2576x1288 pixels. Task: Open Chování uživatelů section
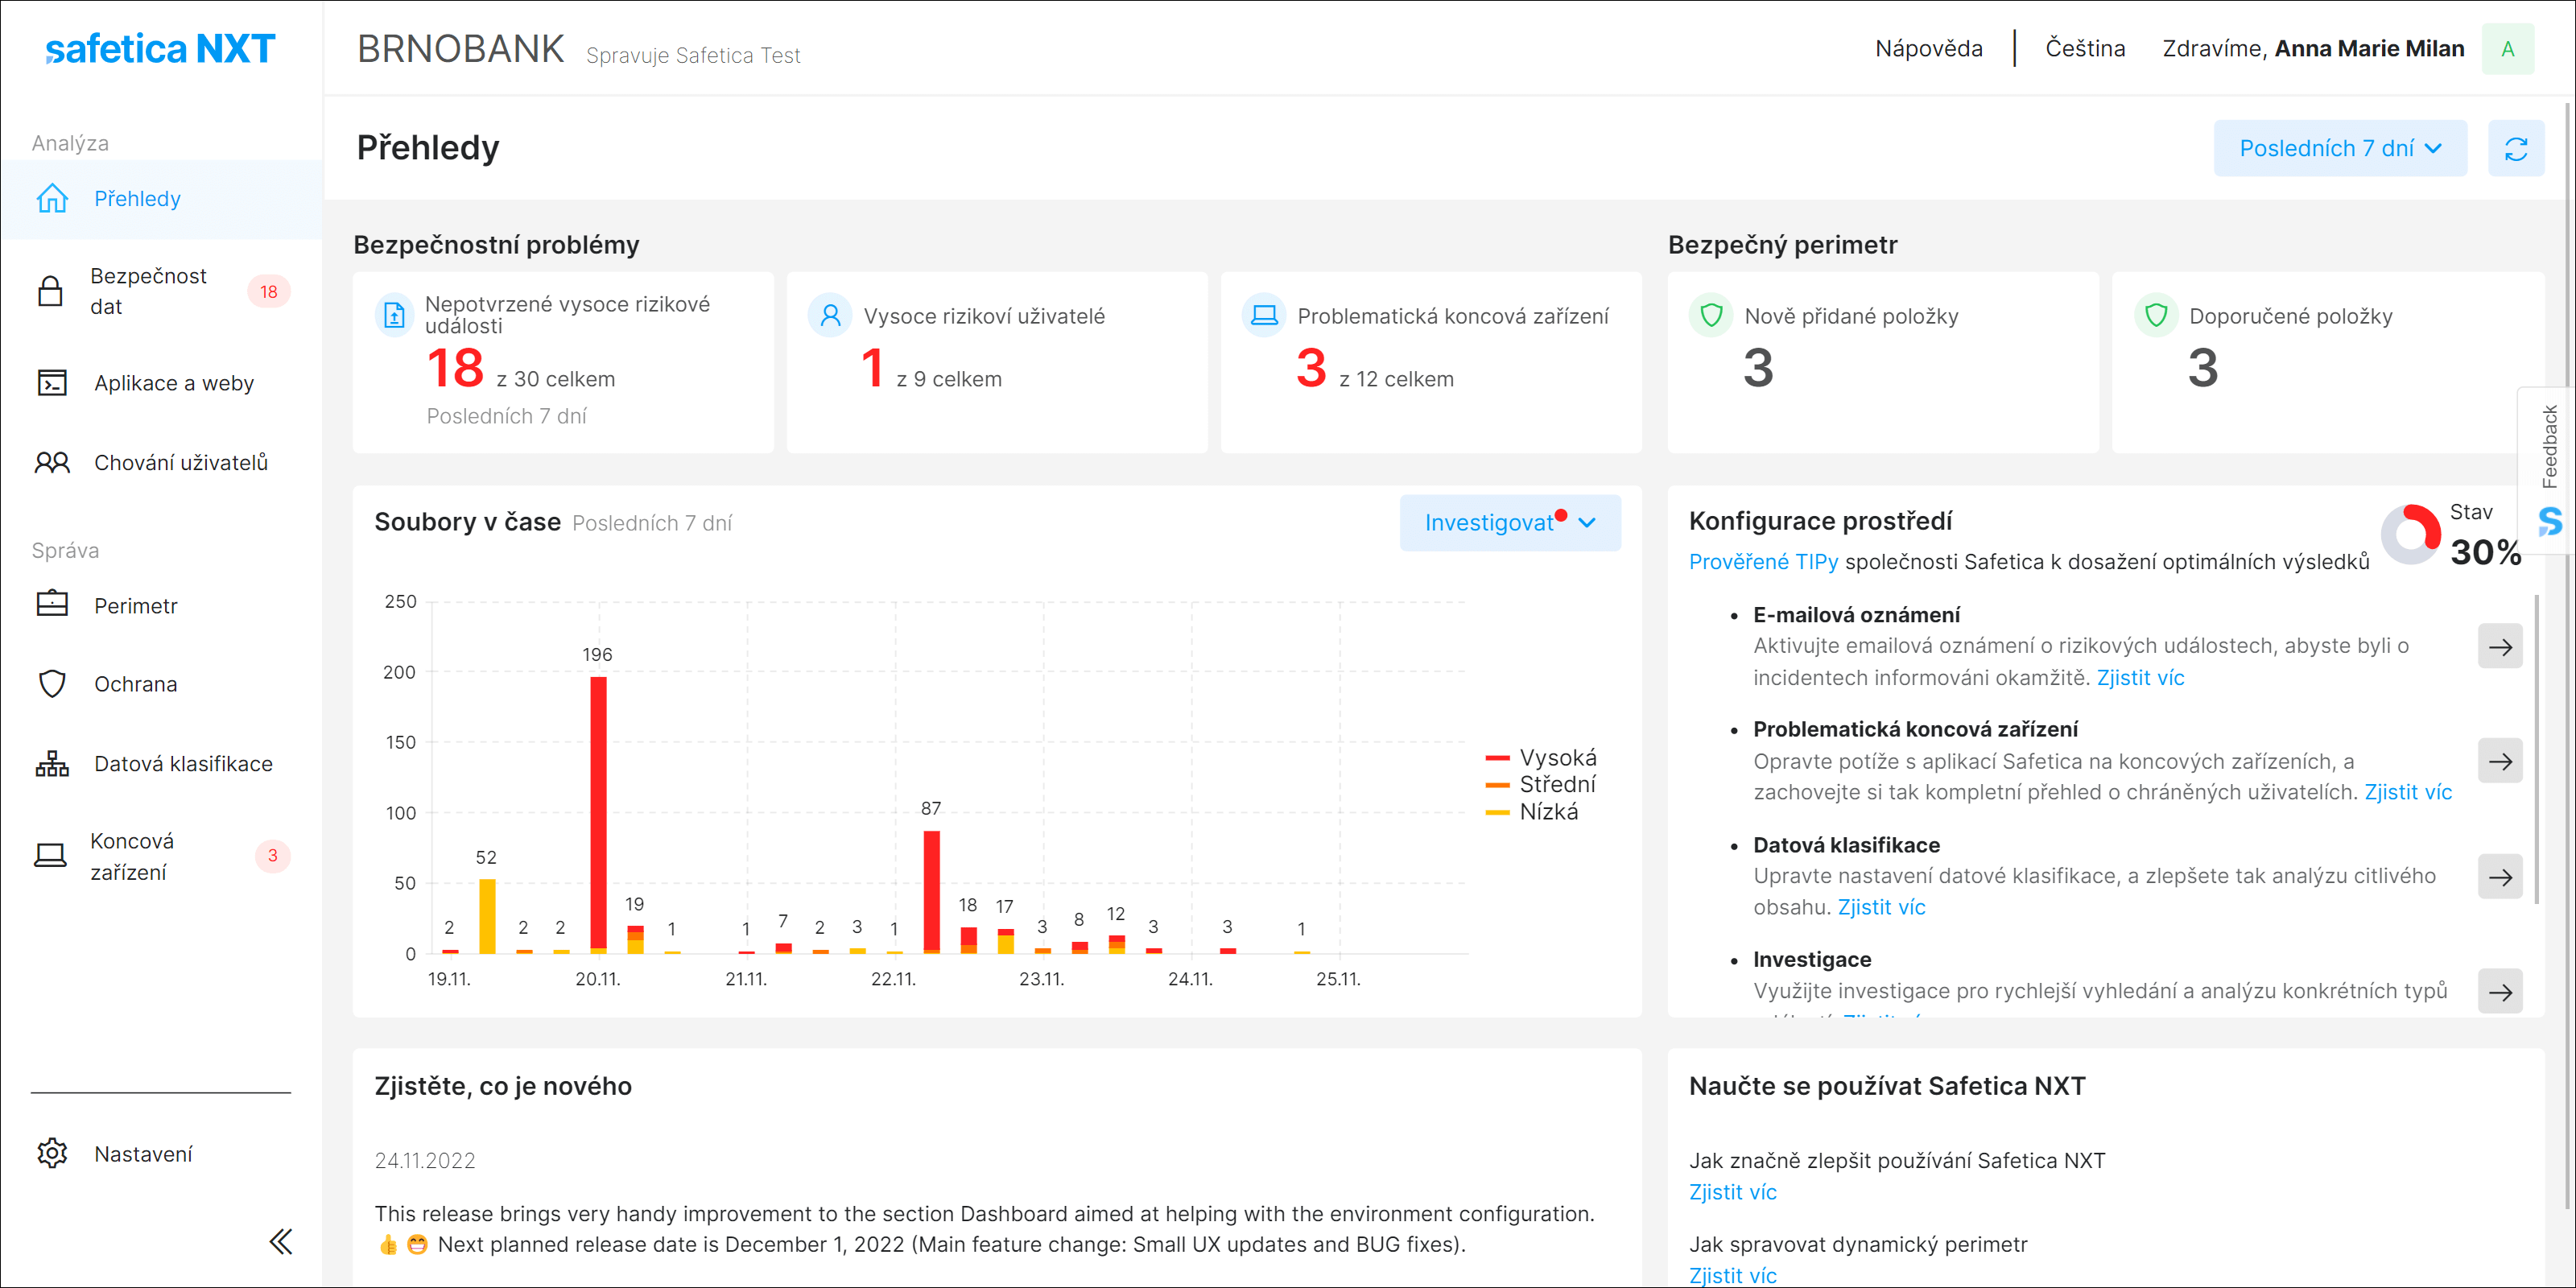(162, 462)
